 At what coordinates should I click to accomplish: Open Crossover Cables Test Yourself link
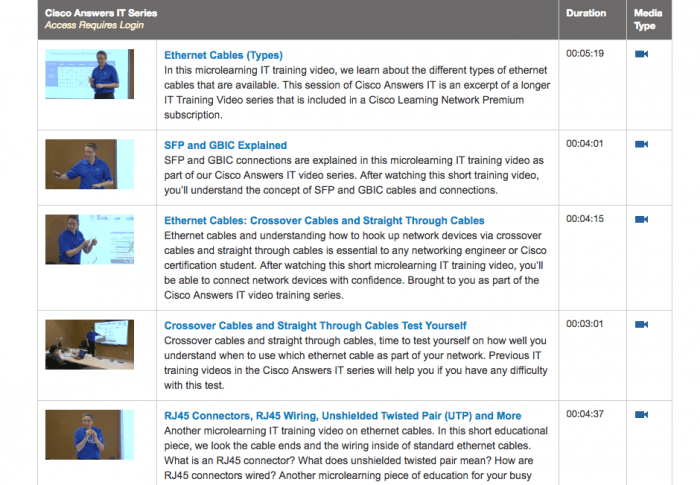click(315, 326)
